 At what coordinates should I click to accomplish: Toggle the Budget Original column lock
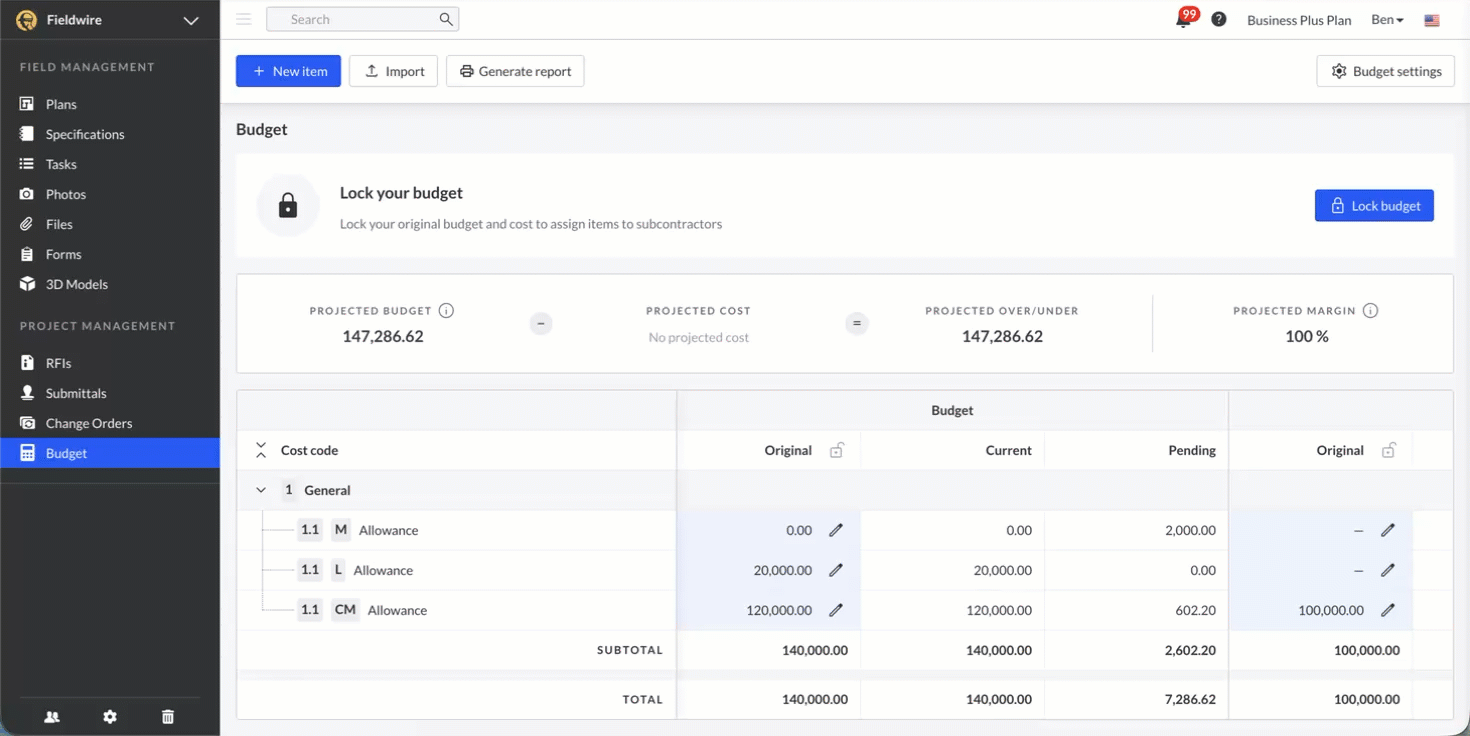click(x=837, y=450)
